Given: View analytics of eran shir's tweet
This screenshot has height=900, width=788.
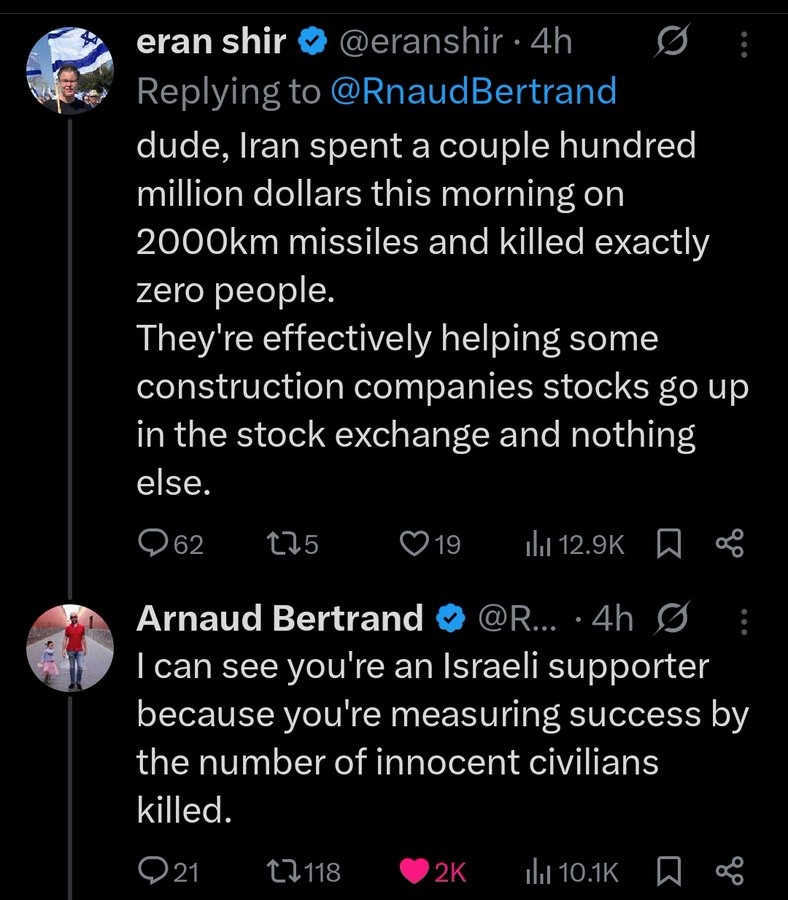Looking at the screenshot, I should coord(538,544).
